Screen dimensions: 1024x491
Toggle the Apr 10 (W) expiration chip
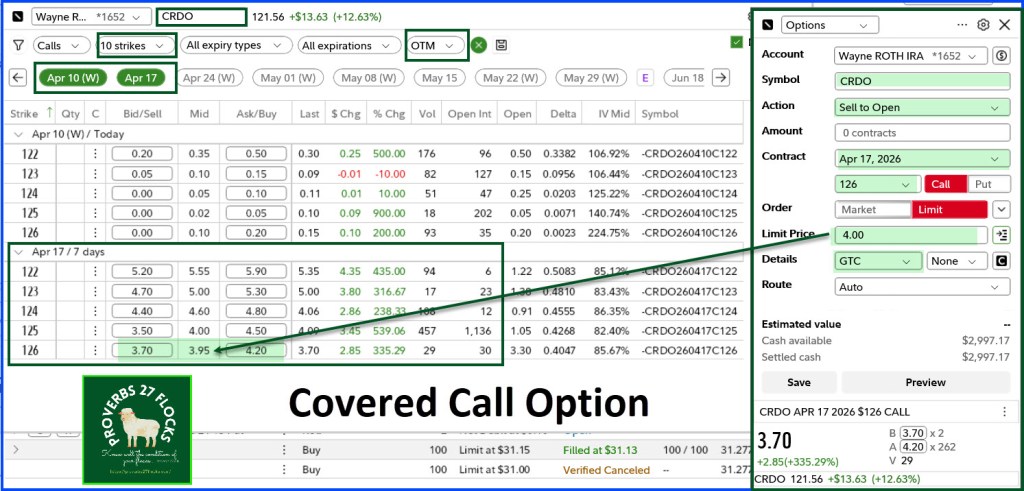73,77
